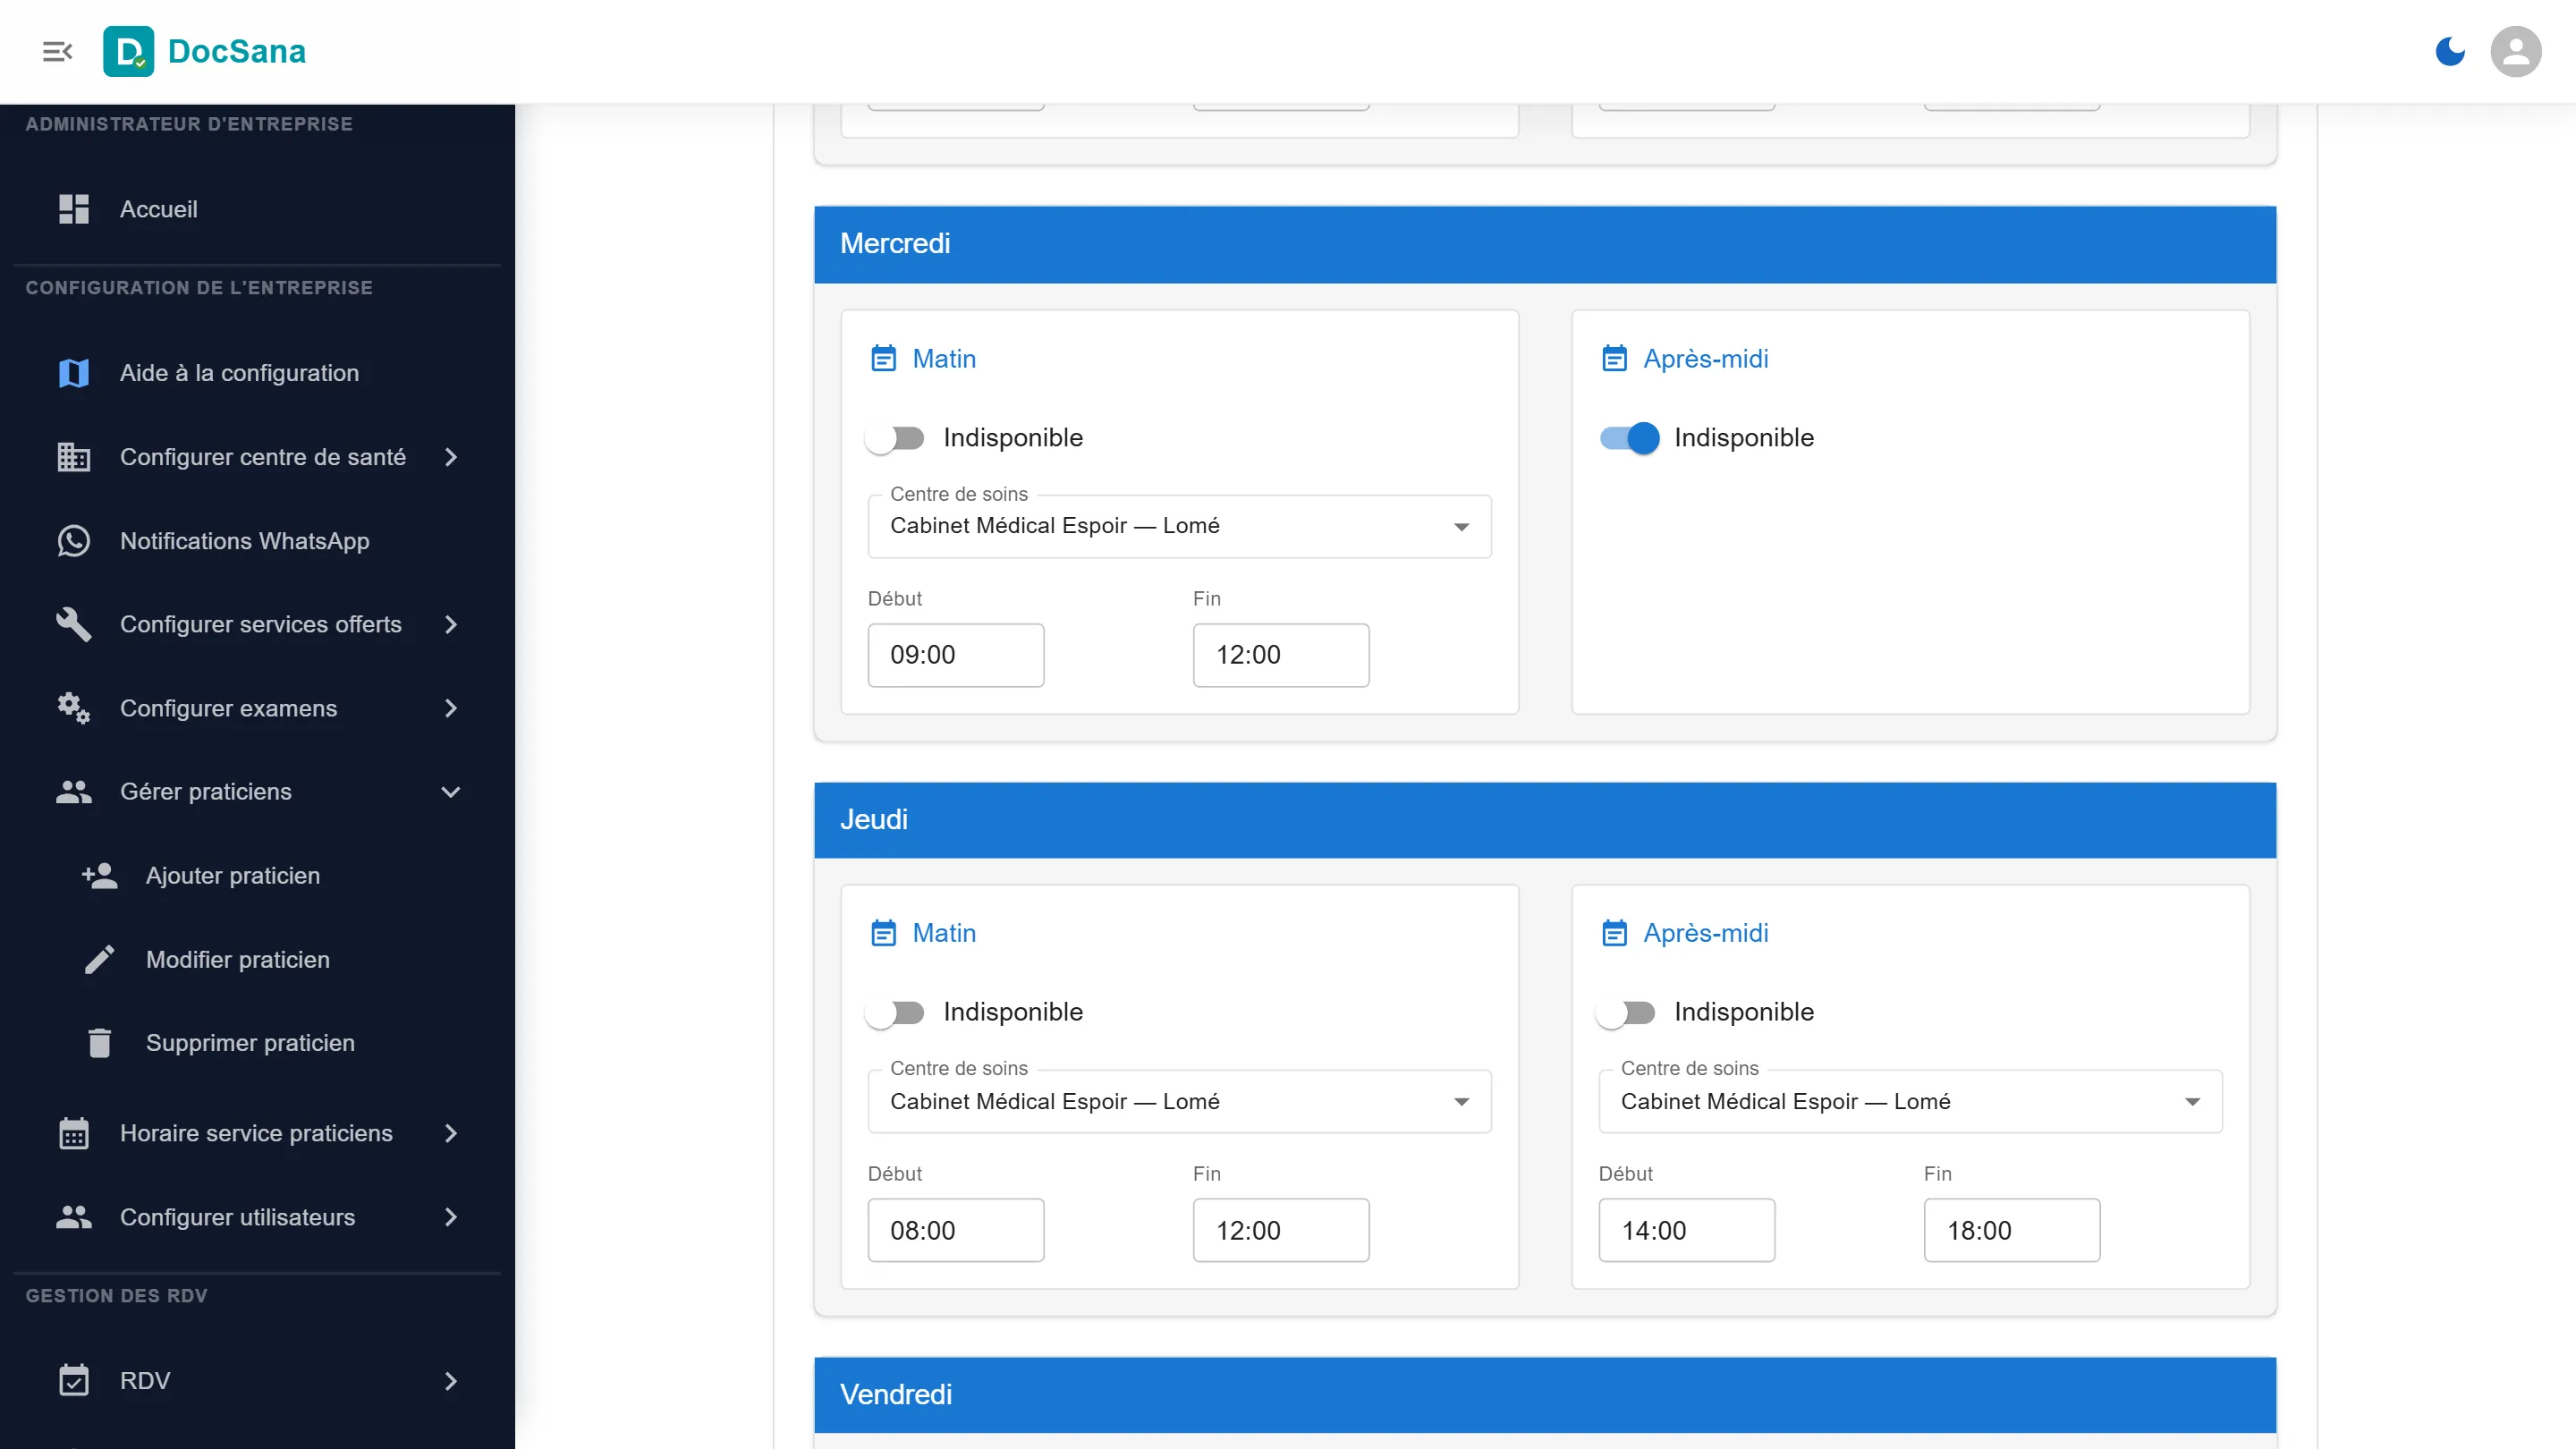Toggle Indisponible for Jeudi Après-midi
The height and width of the screenshot is (1449, 2576).
pyautogui.click(x=1626, y=1012)
